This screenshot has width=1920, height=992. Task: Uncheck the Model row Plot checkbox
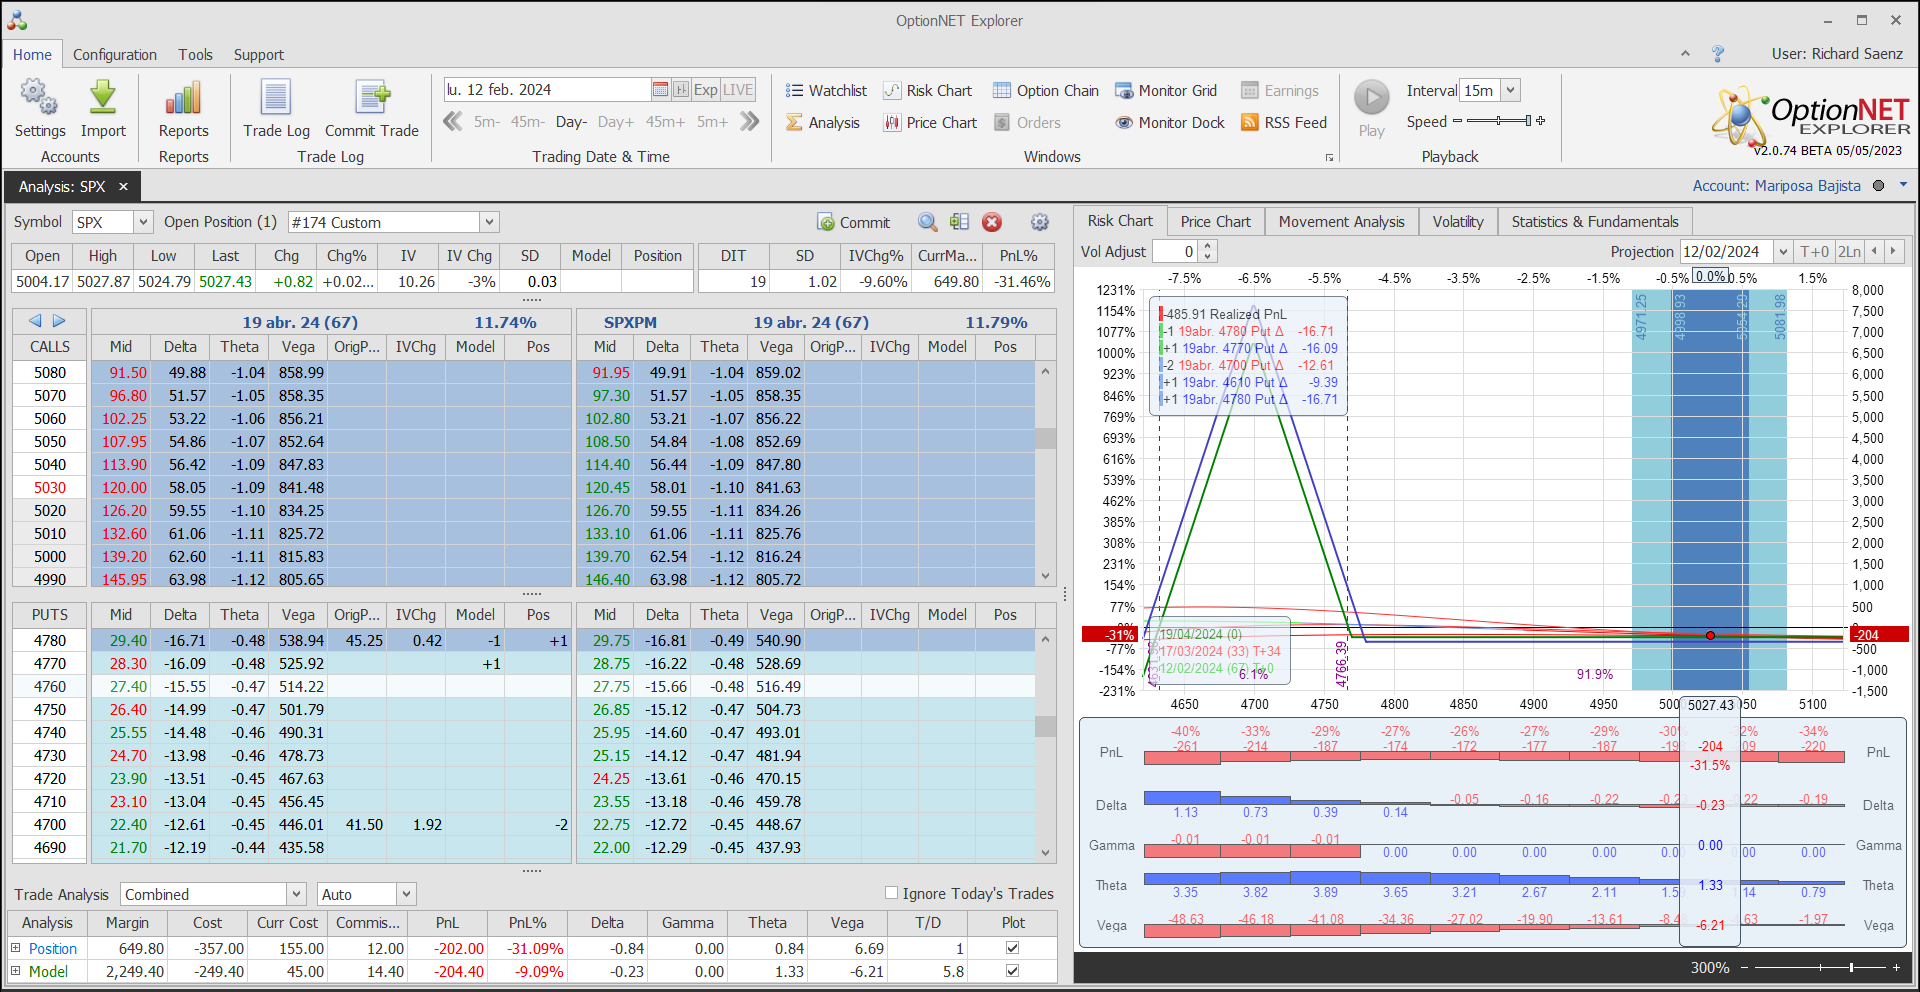coord(1012,971)
